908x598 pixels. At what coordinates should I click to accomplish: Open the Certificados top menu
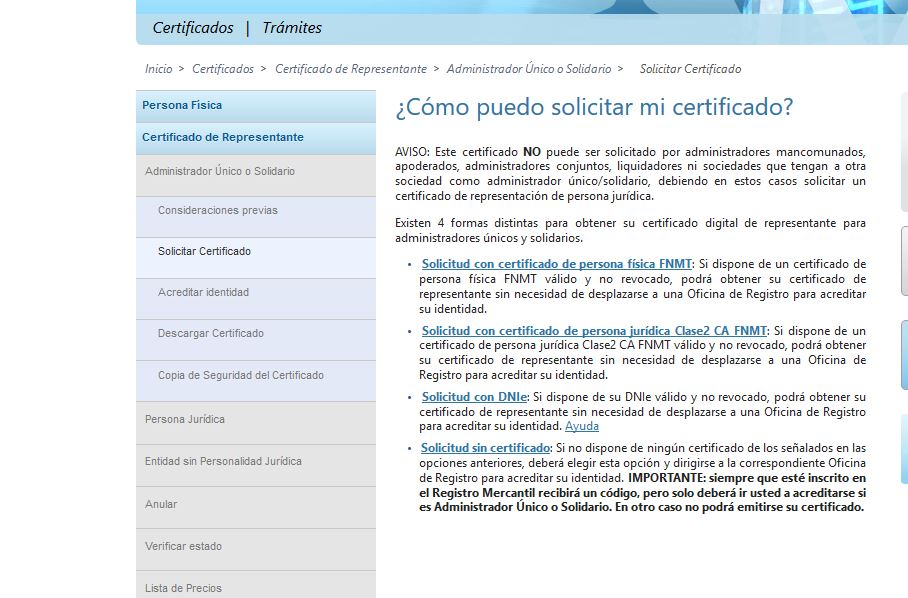pyautogui.click(x=193, y=28)
